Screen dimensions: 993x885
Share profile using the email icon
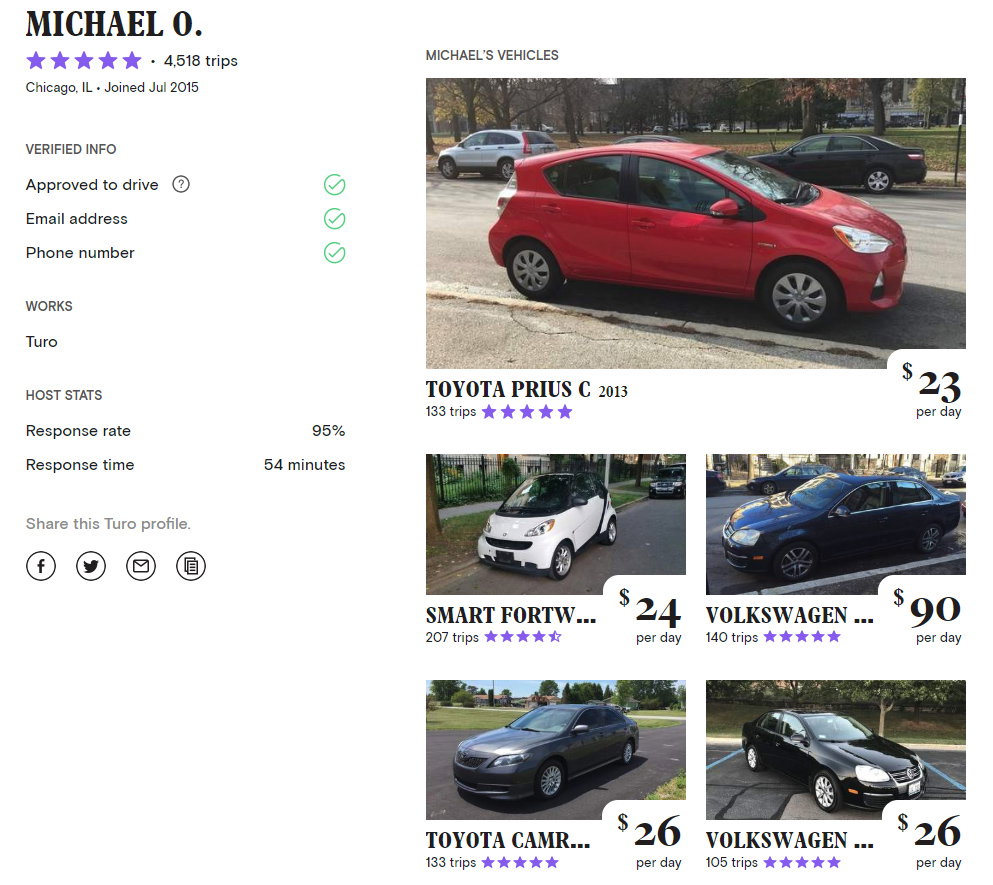click(x=141, y=566)
